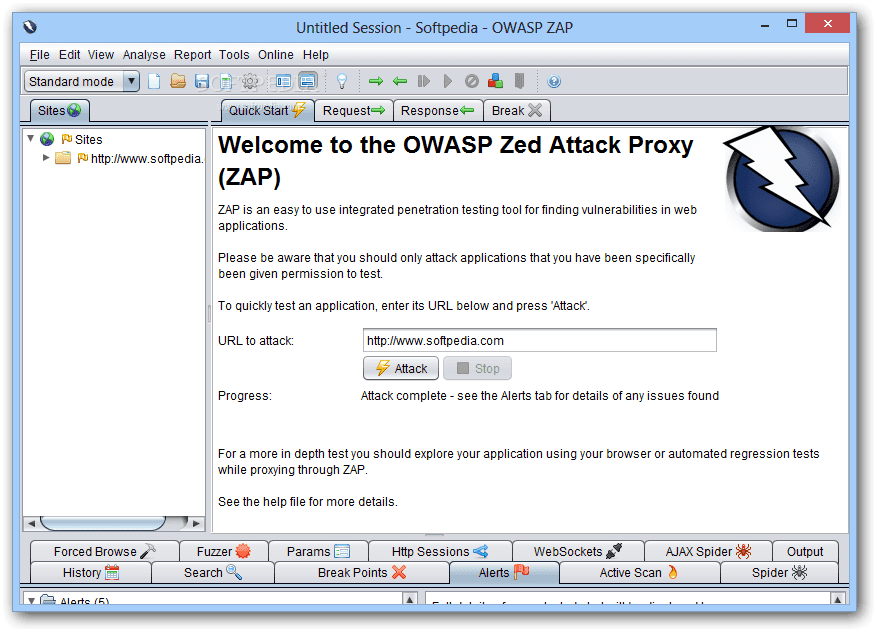Click the gray door toolbar icon
The image size is (877, 632).
[x=520, y=82]
